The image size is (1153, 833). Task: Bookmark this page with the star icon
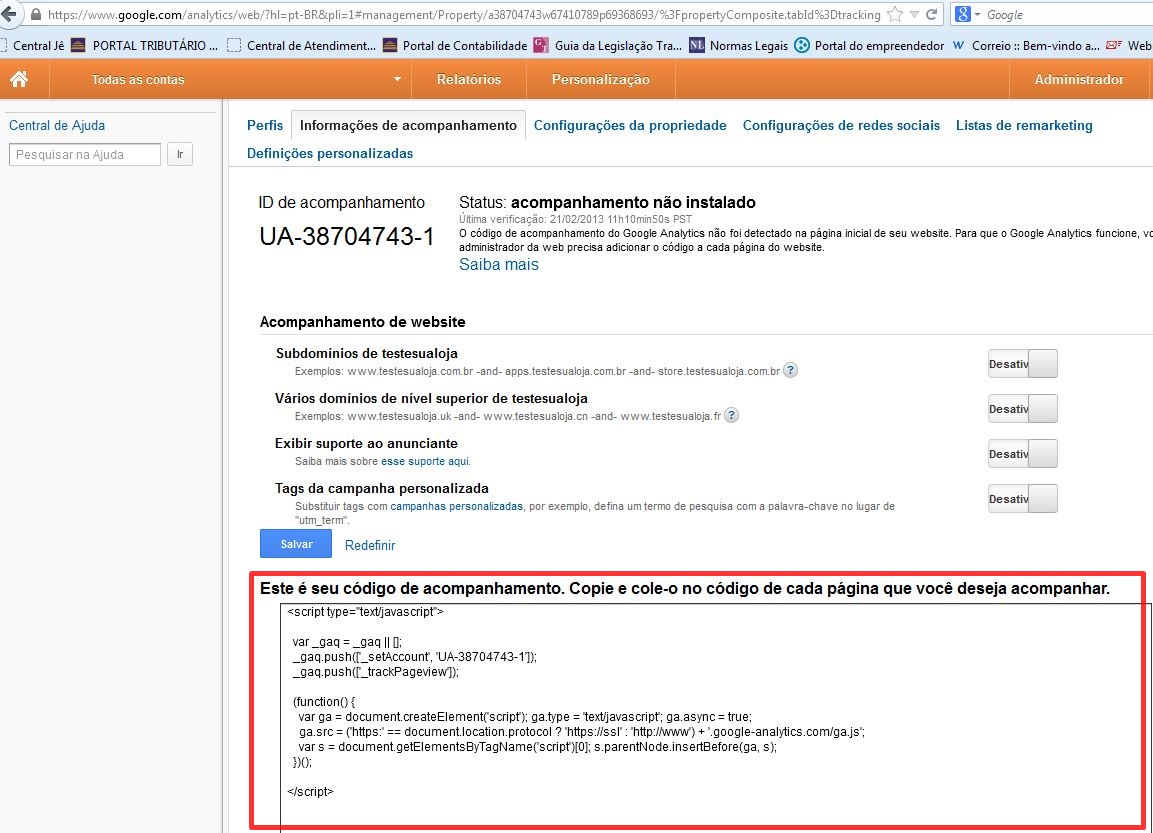895,14
